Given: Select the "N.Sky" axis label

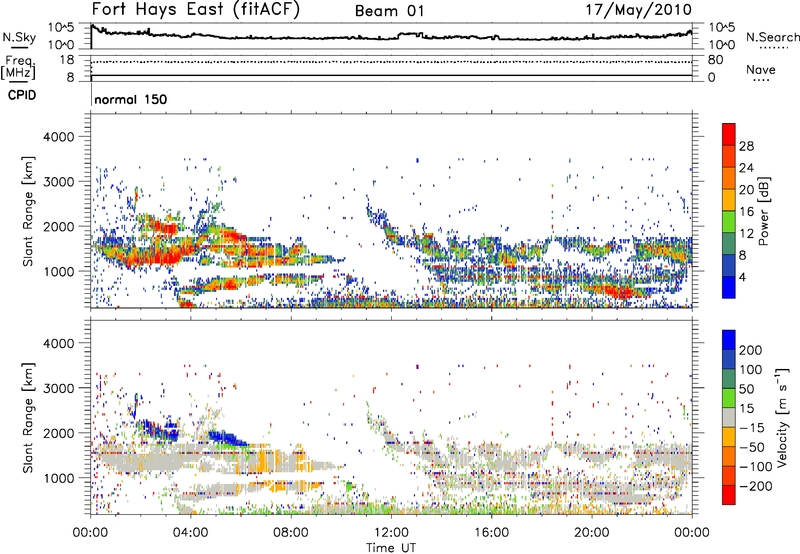Looking at the screenshot, I should 19,37.
